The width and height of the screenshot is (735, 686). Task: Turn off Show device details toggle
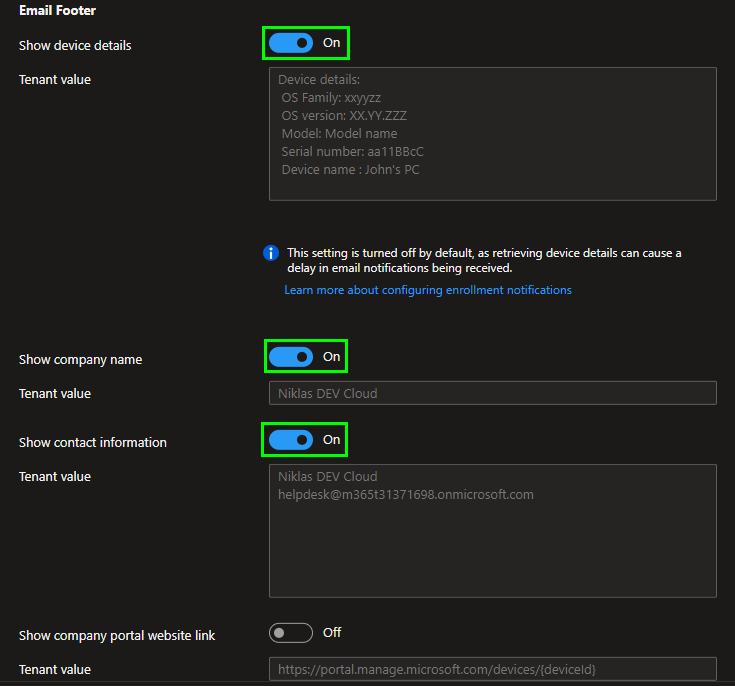[x=290, y=43]
